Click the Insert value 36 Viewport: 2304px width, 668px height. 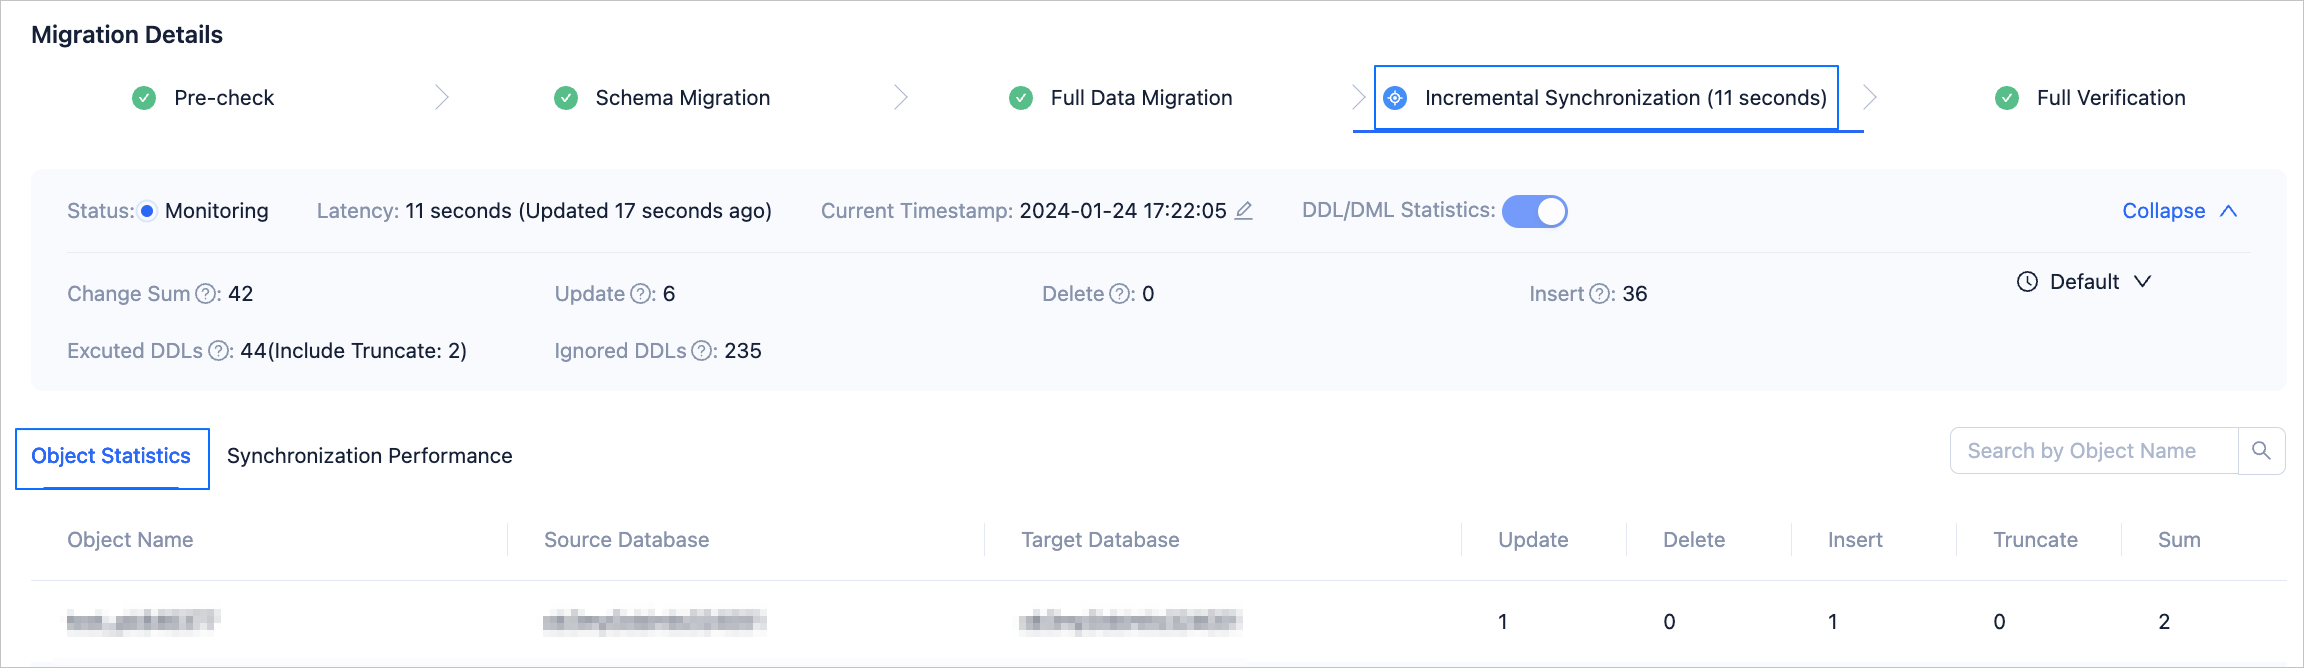[1635, 294]
